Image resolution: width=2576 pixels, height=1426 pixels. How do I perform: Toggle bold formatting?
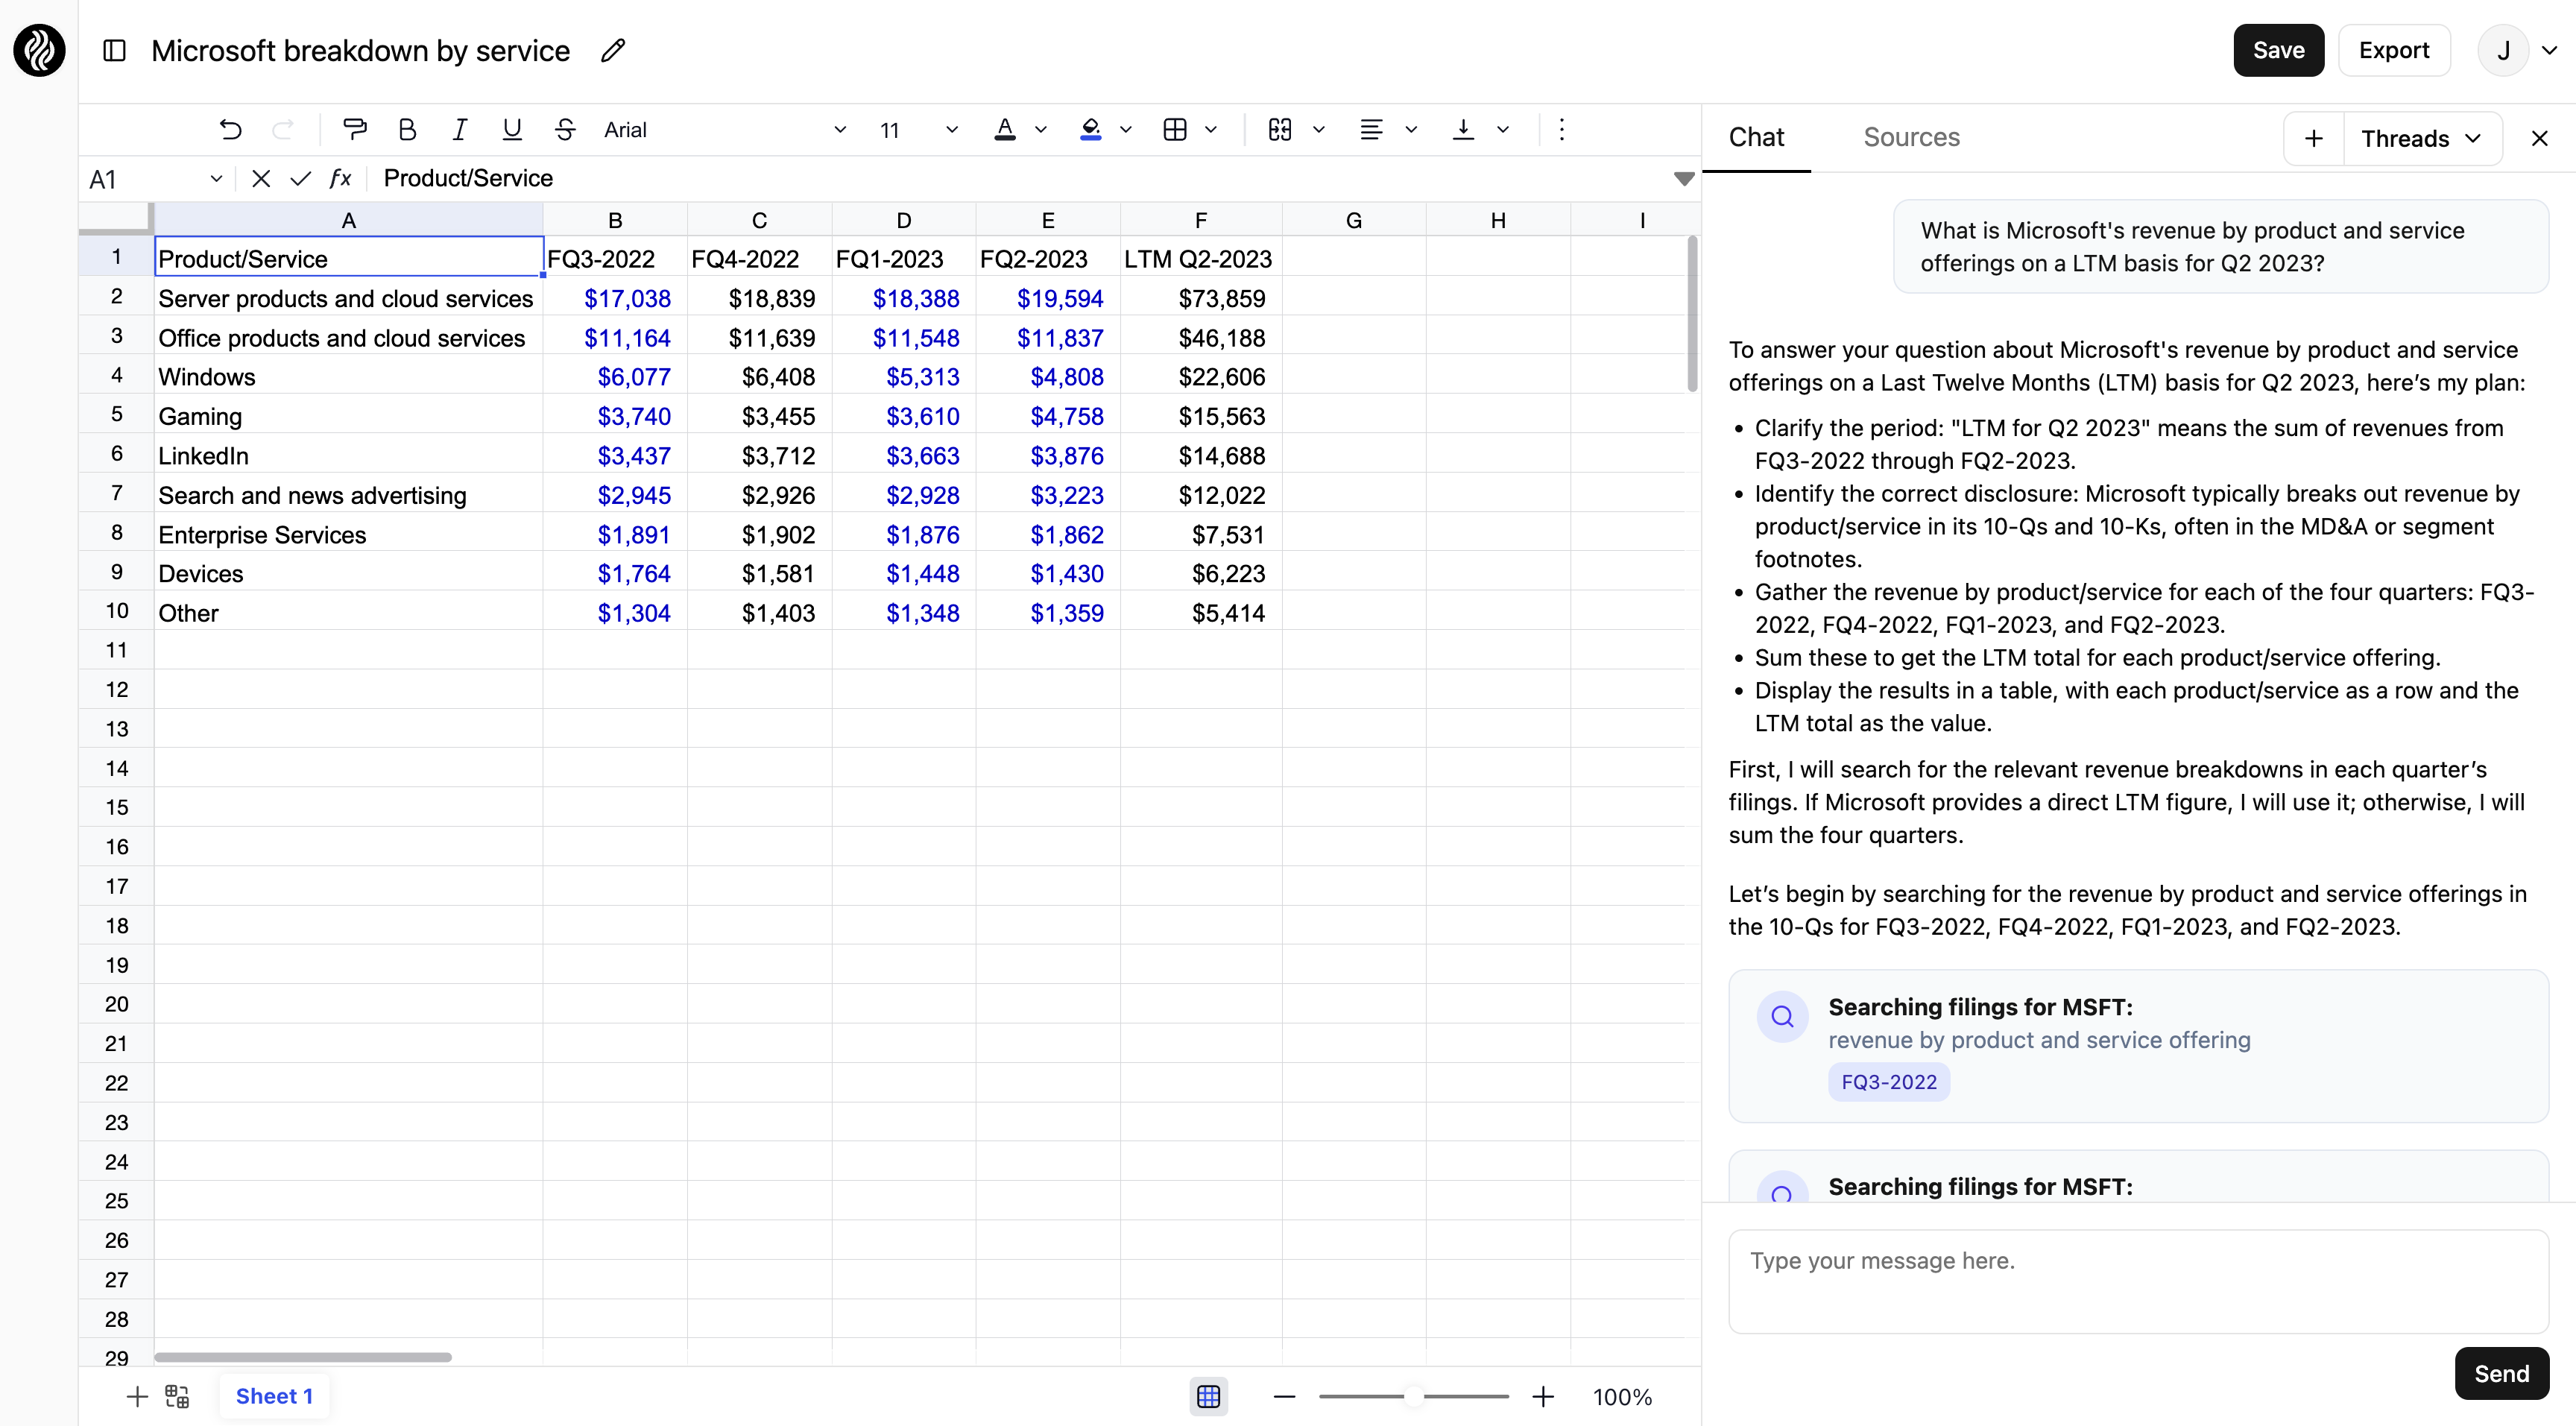pos(407,129)
